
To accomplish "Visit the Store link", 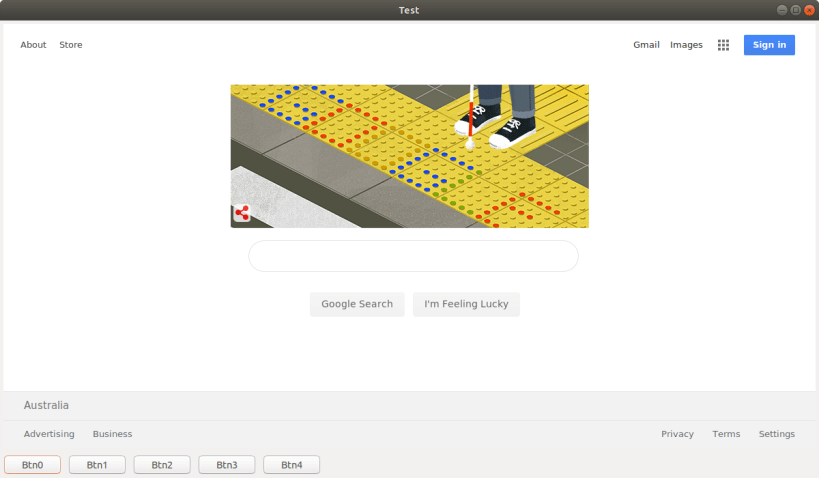I will click(x=71, y=45).
